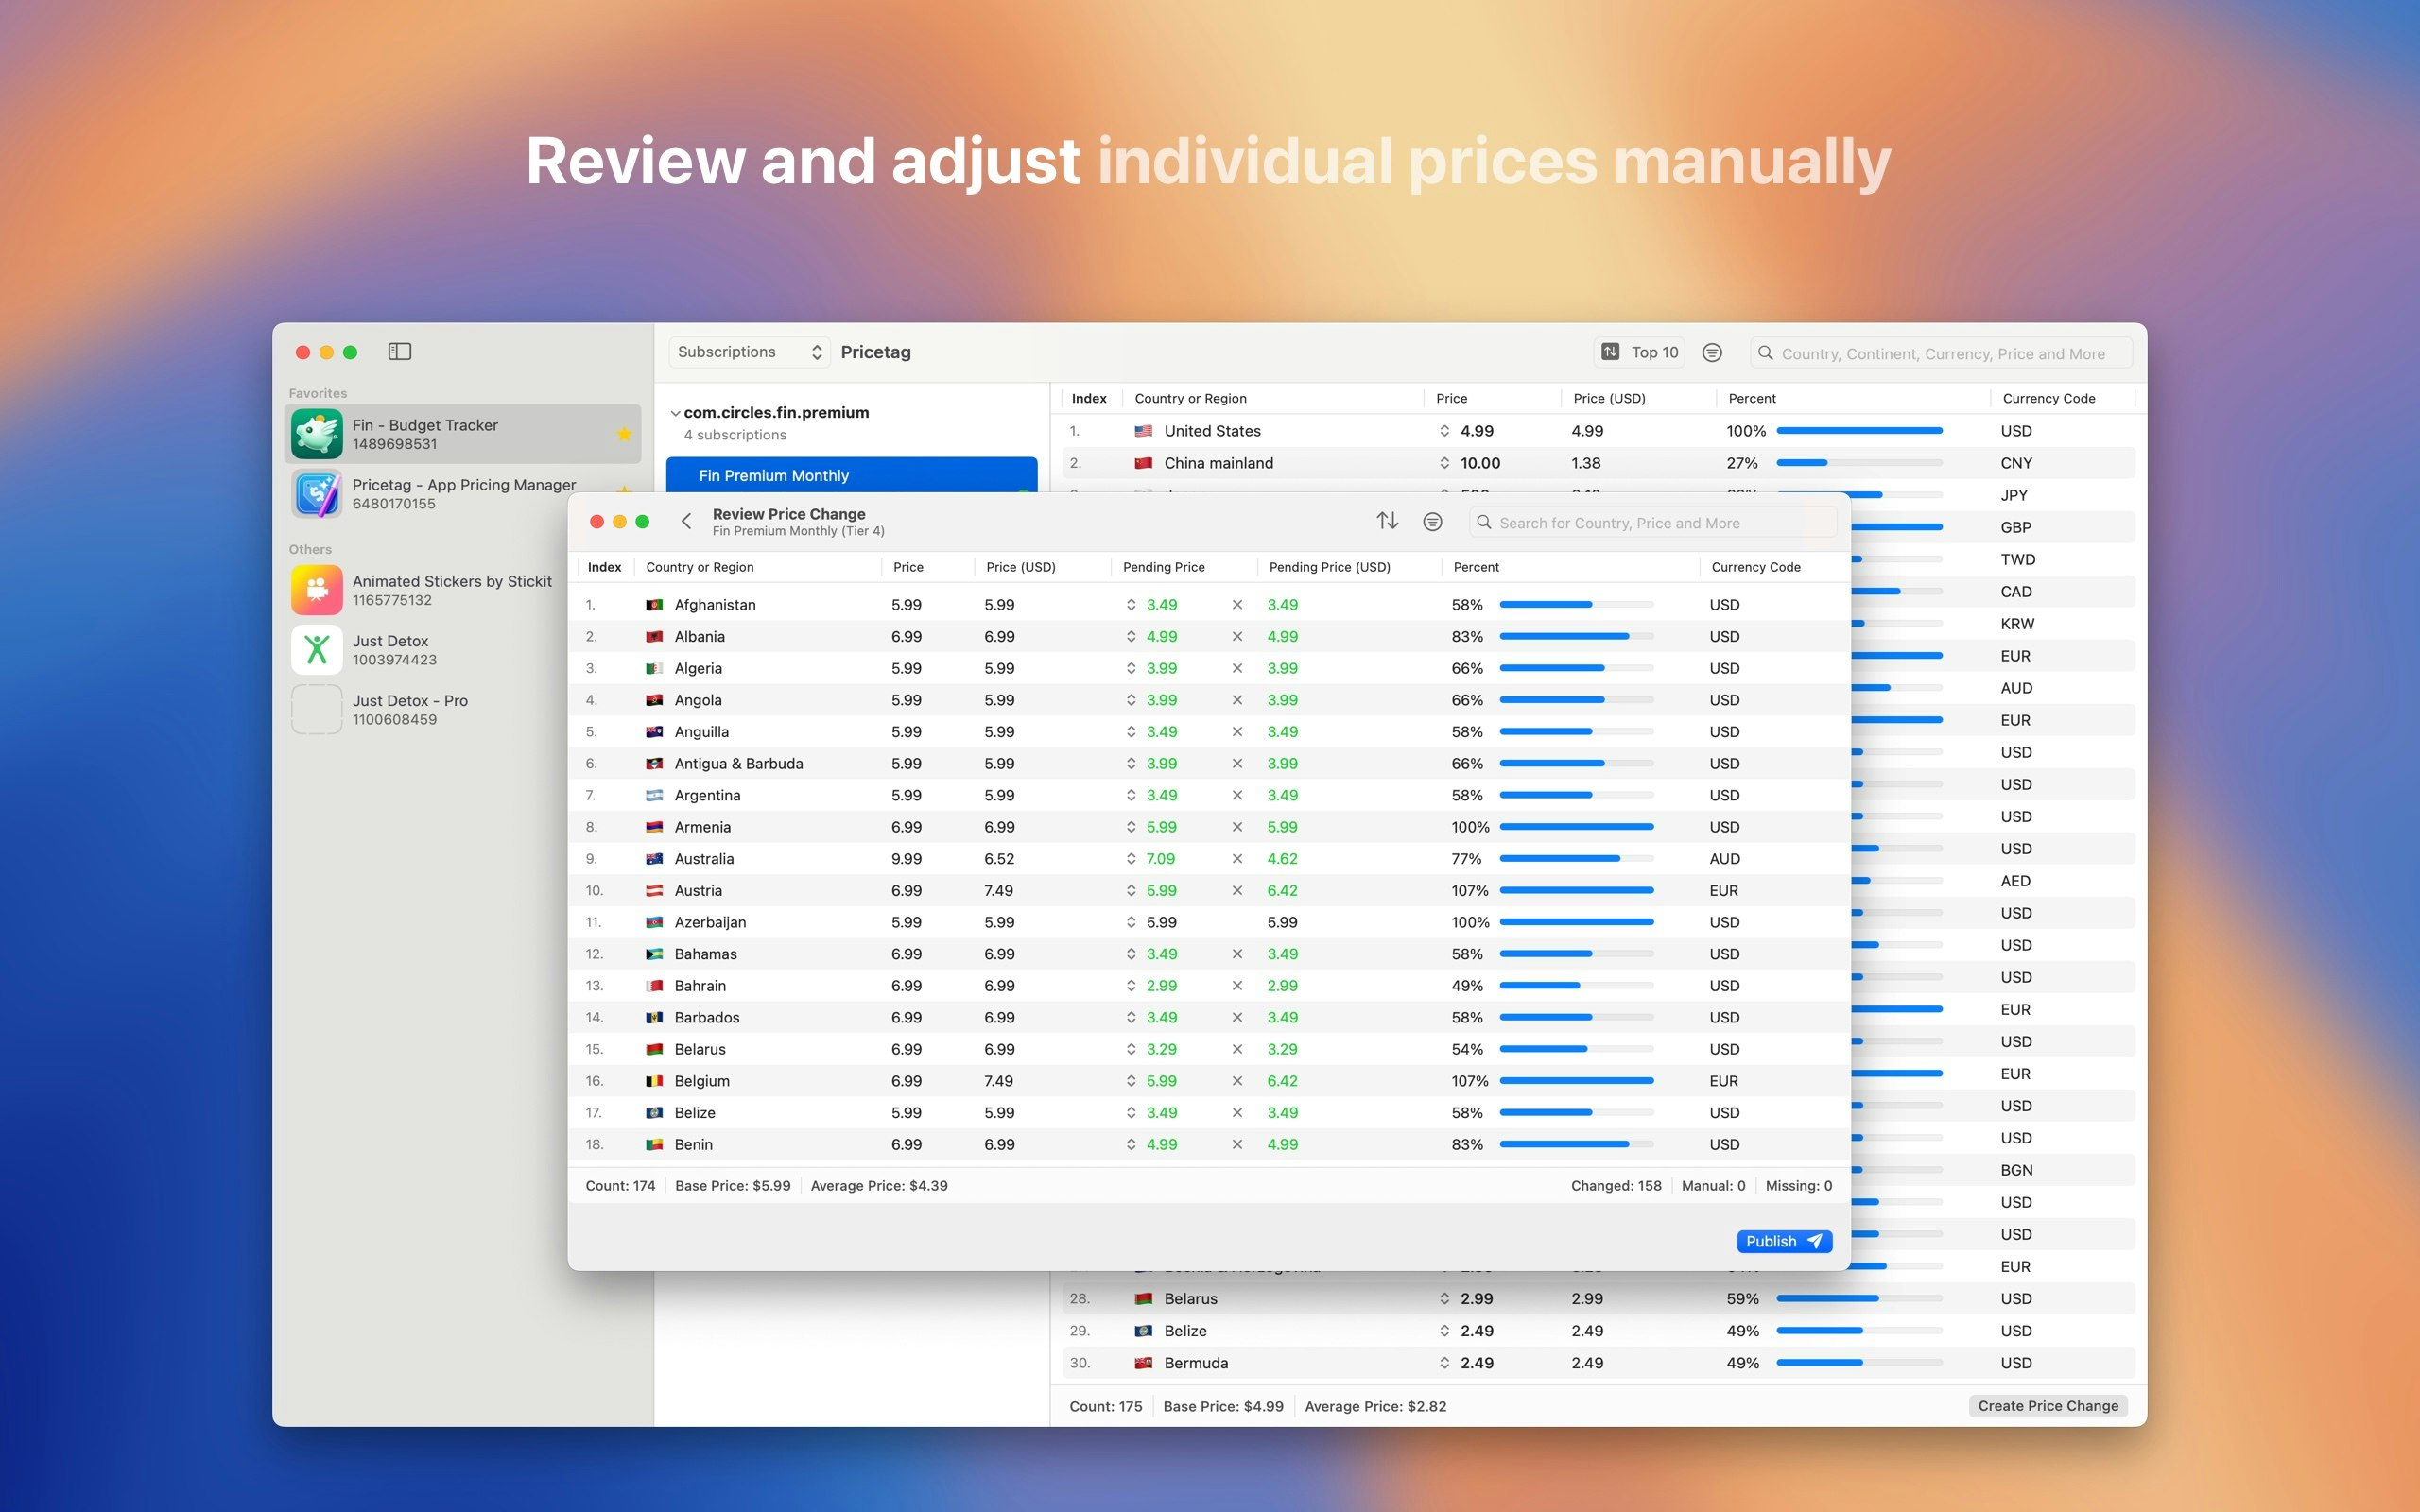Click the Search for Country, Price and More field
This screenshot has height=1512, width=2420.
pos(1652,522)
